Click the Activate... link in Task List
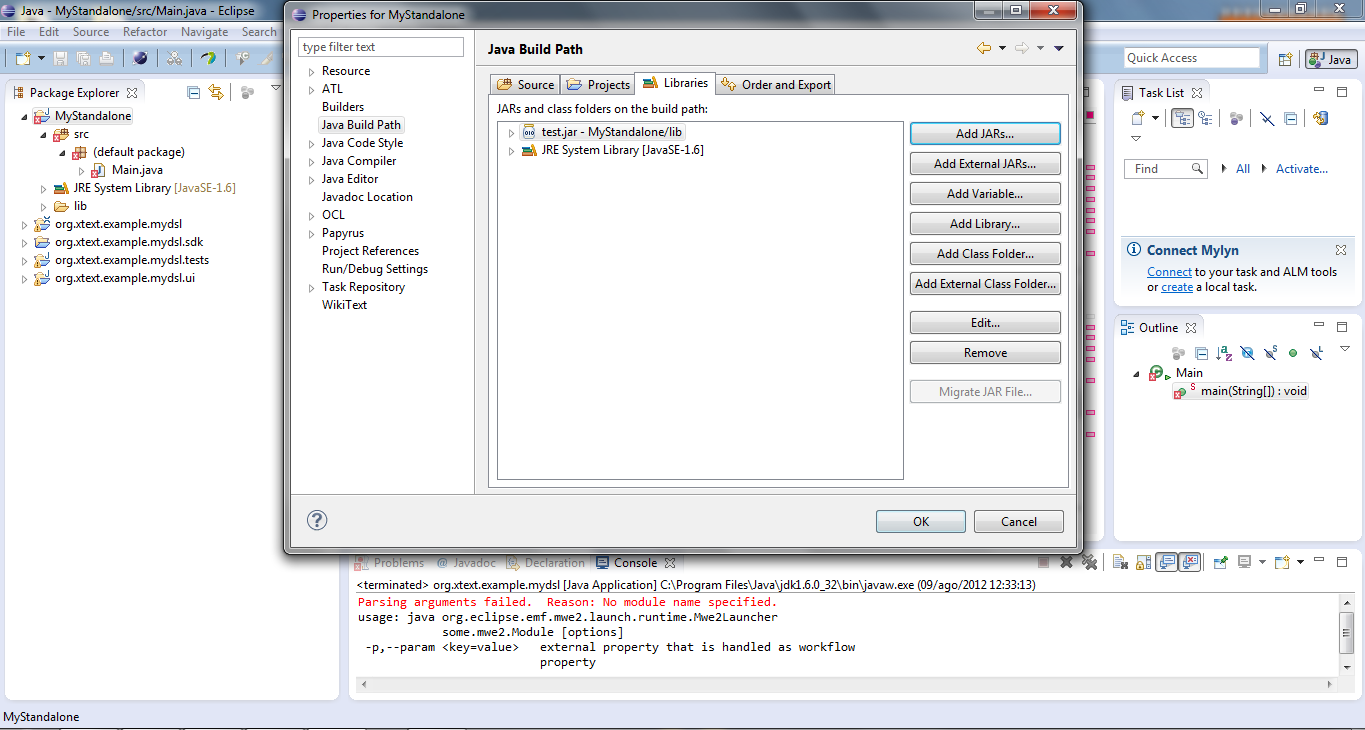The height and width of the screenshot is (730, 1365). [x=1302, y=169]
